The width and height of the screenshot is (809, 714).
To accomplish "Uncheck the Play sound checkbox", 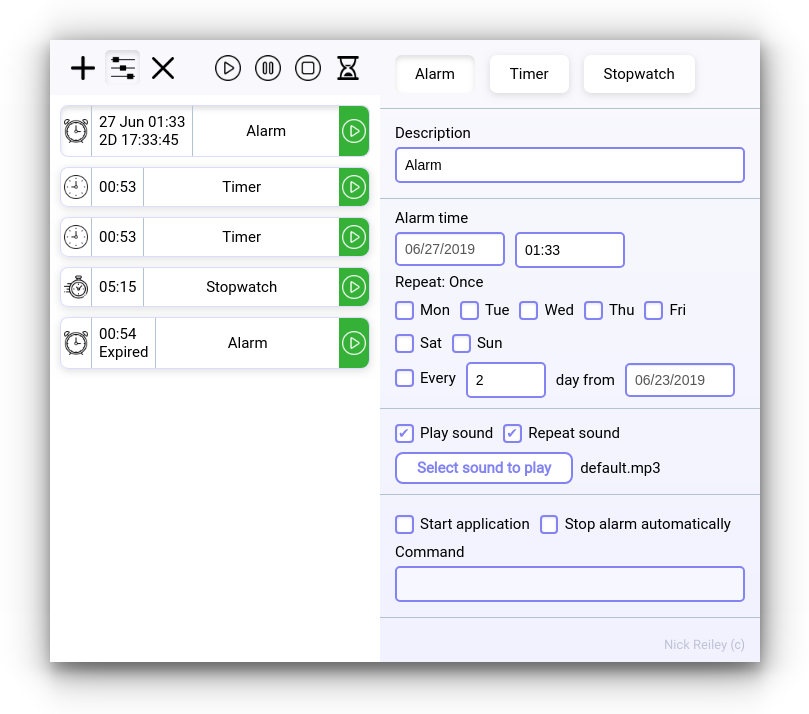I will pyautogui.click(x=405, y=433).
